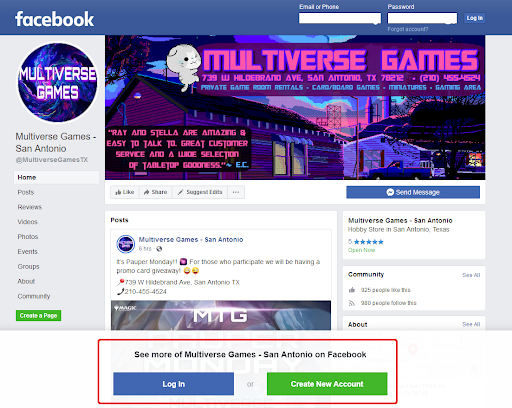Open the Reviews tab in sidebar
This screenshot has height=408, width=512.
click(x=30, y=207)
